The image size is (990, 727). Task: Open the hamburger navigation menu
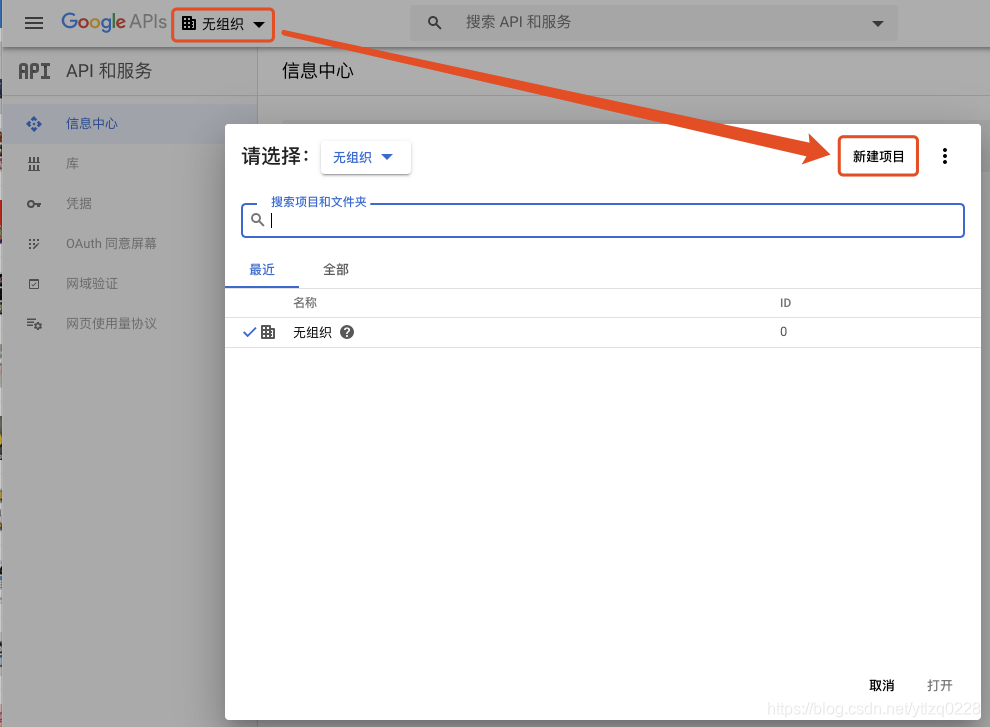(x=34, y=23)
